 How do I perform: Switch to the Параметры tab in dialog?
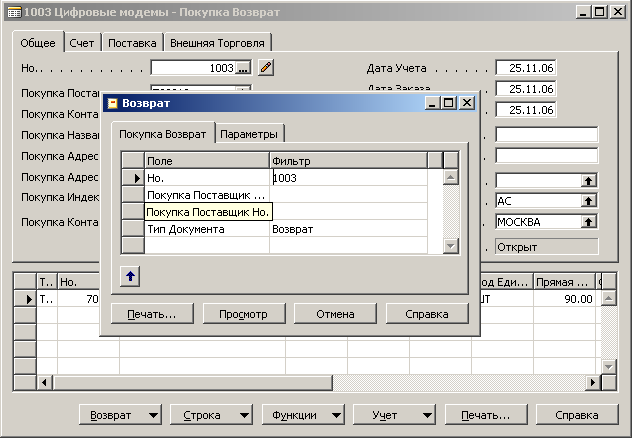249,134
